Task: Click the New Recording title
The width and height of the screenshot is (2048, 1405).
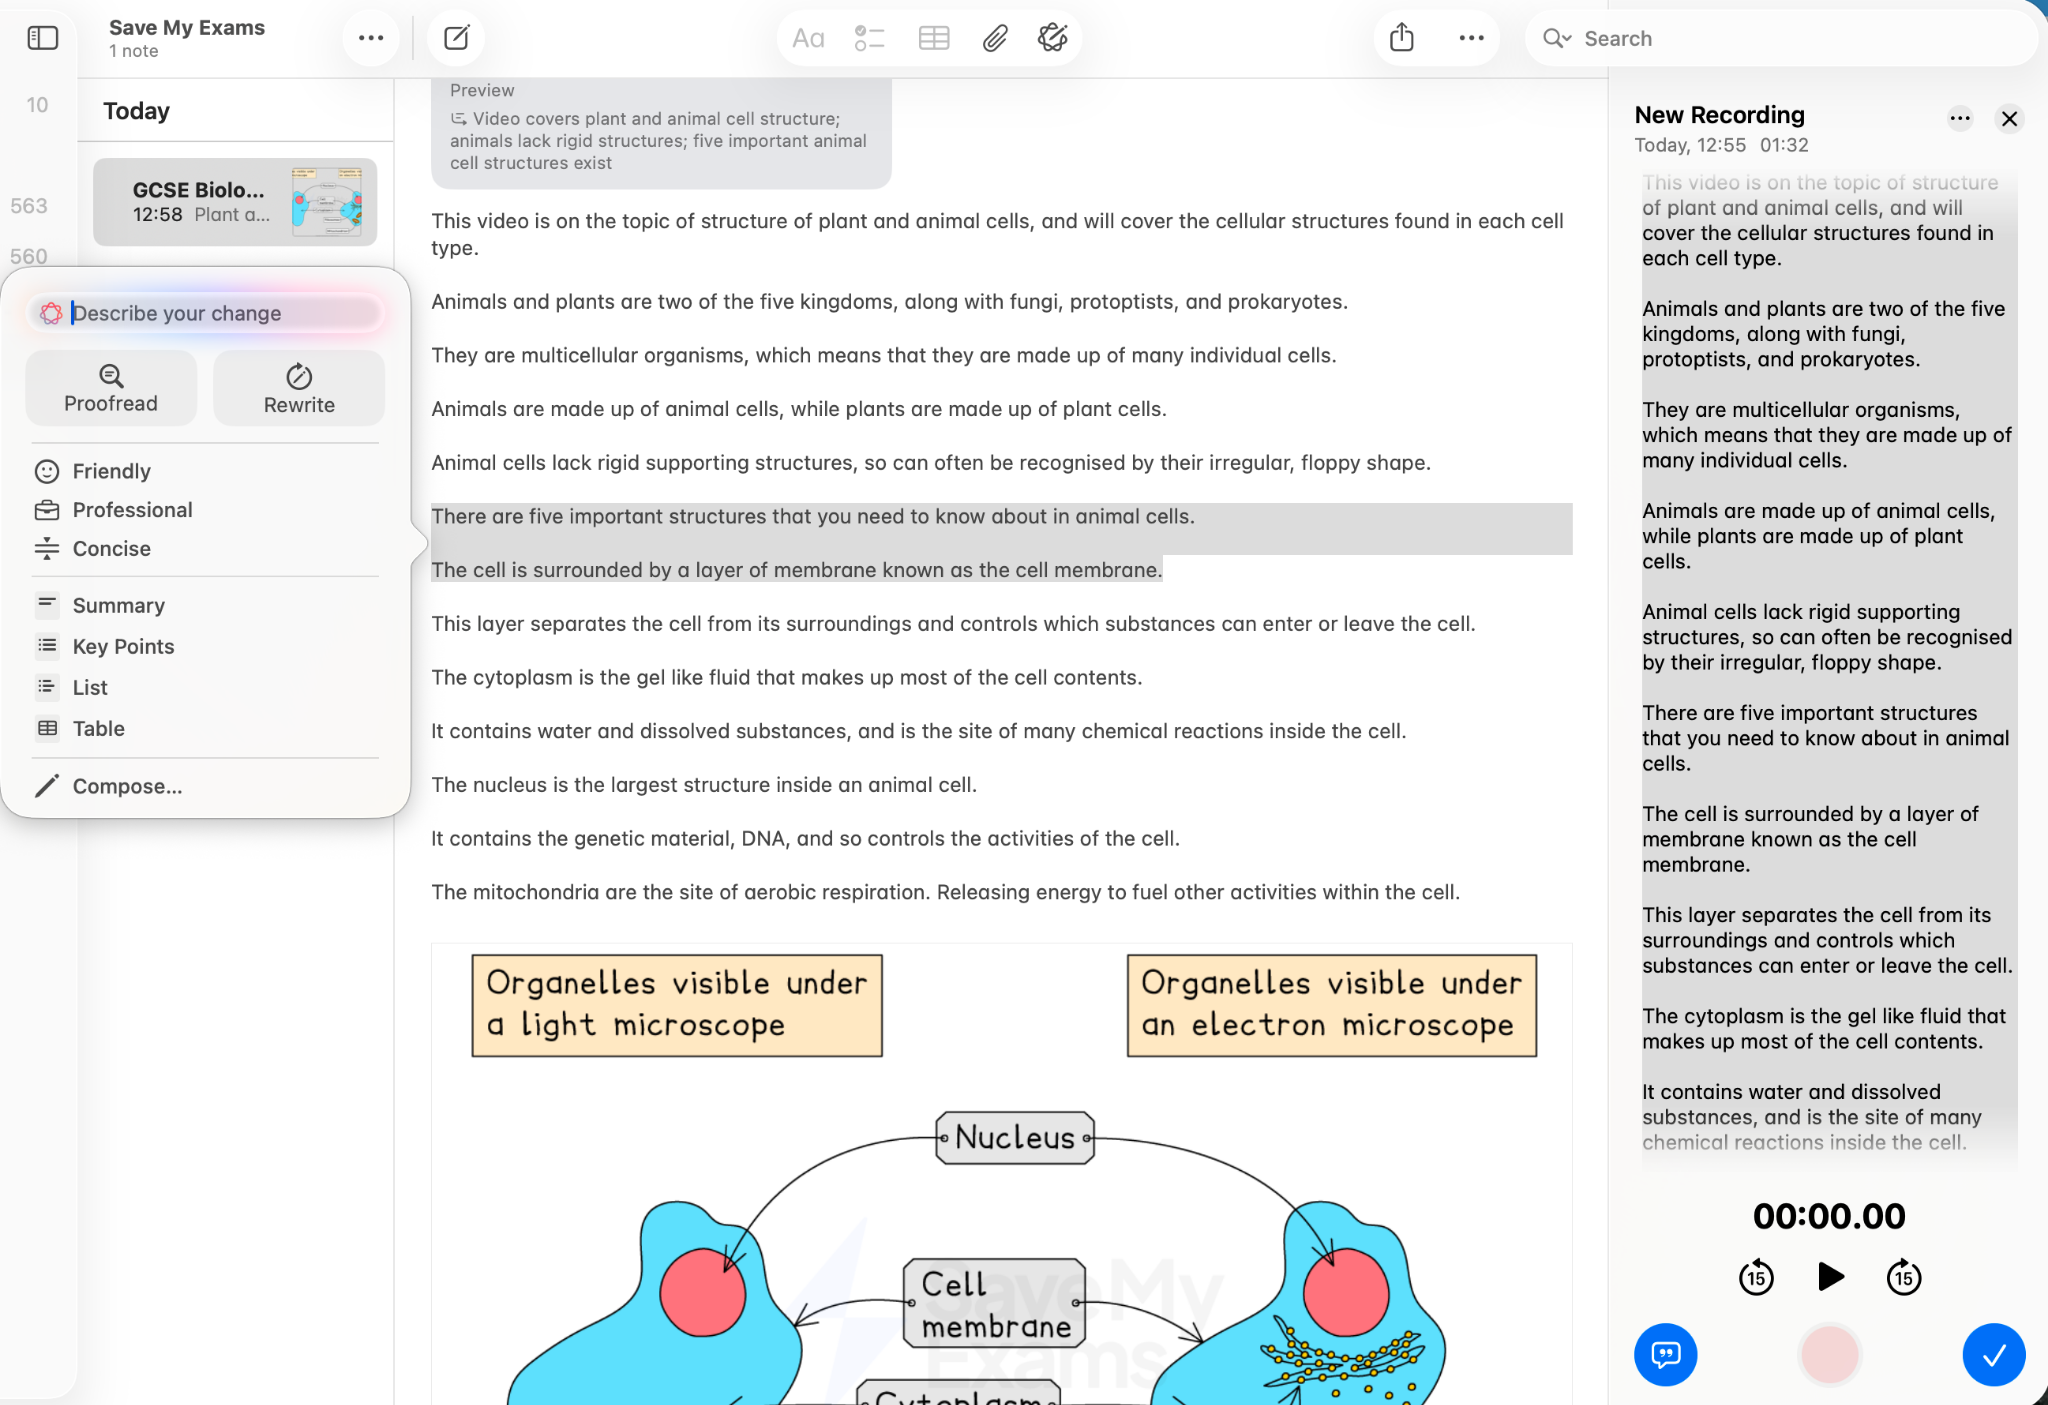Action: tap(1719, 115)
